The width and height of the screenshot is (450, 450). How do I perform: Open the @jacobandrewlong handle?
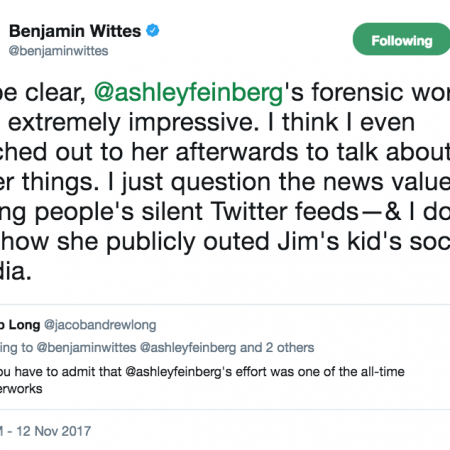pos(100,325)
